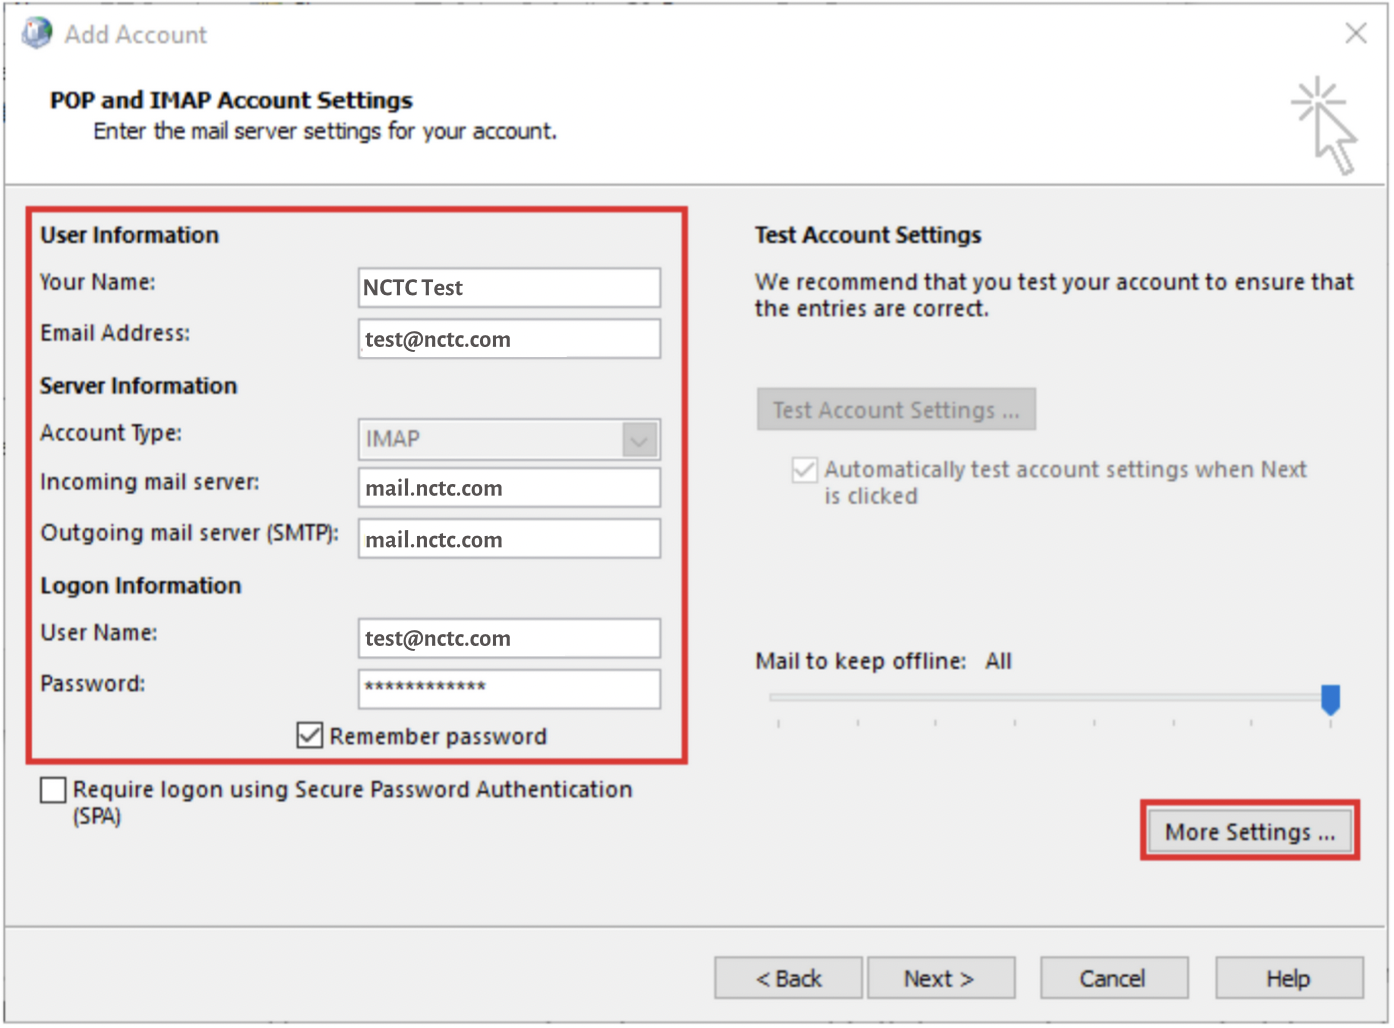Click the Incoming mail server field
This screenshot has height=1028, width=1394.
(509, 488)
